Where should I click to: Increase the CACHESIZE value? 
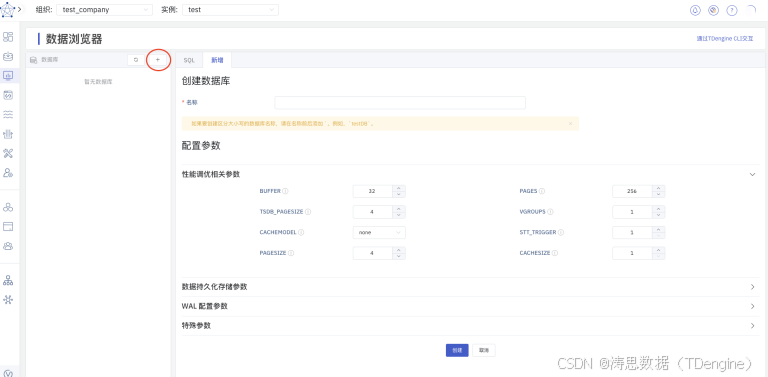click(x=658, y=250)
